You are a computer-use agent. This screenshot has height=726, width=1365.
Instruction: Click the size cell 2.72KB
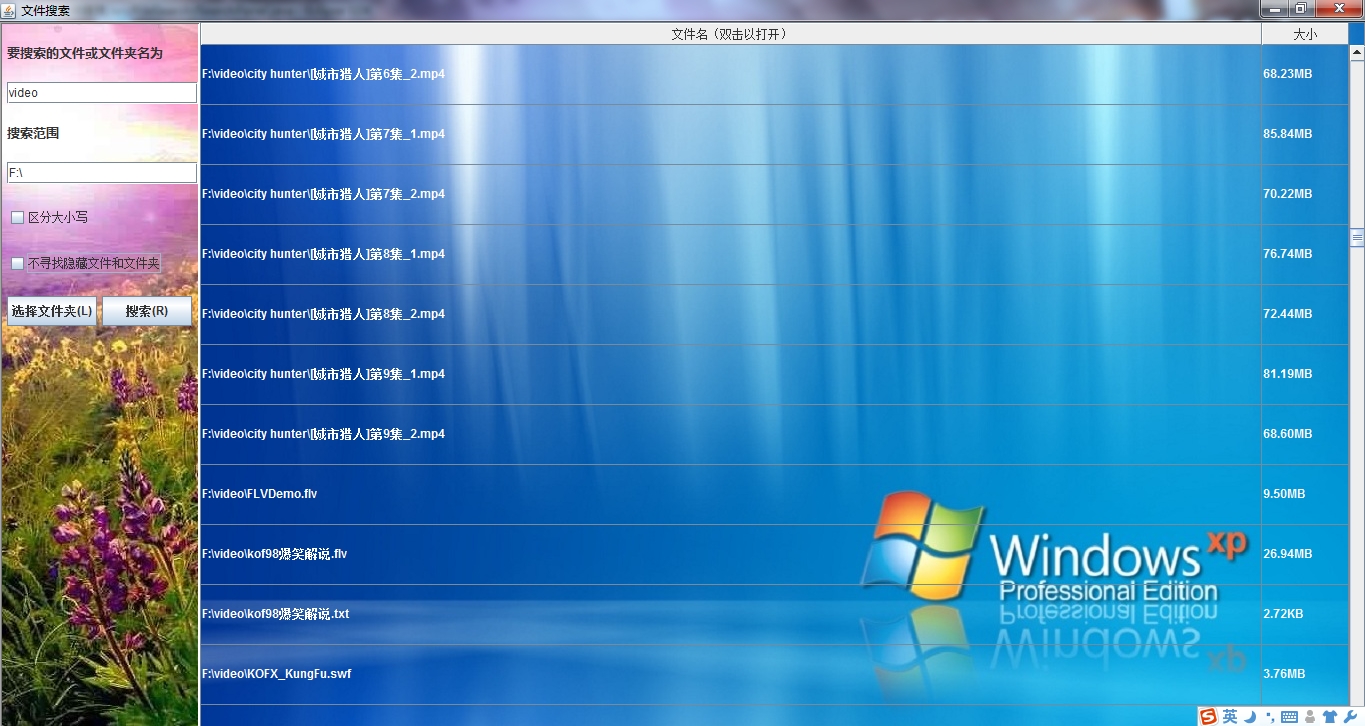pos(1305,615)
